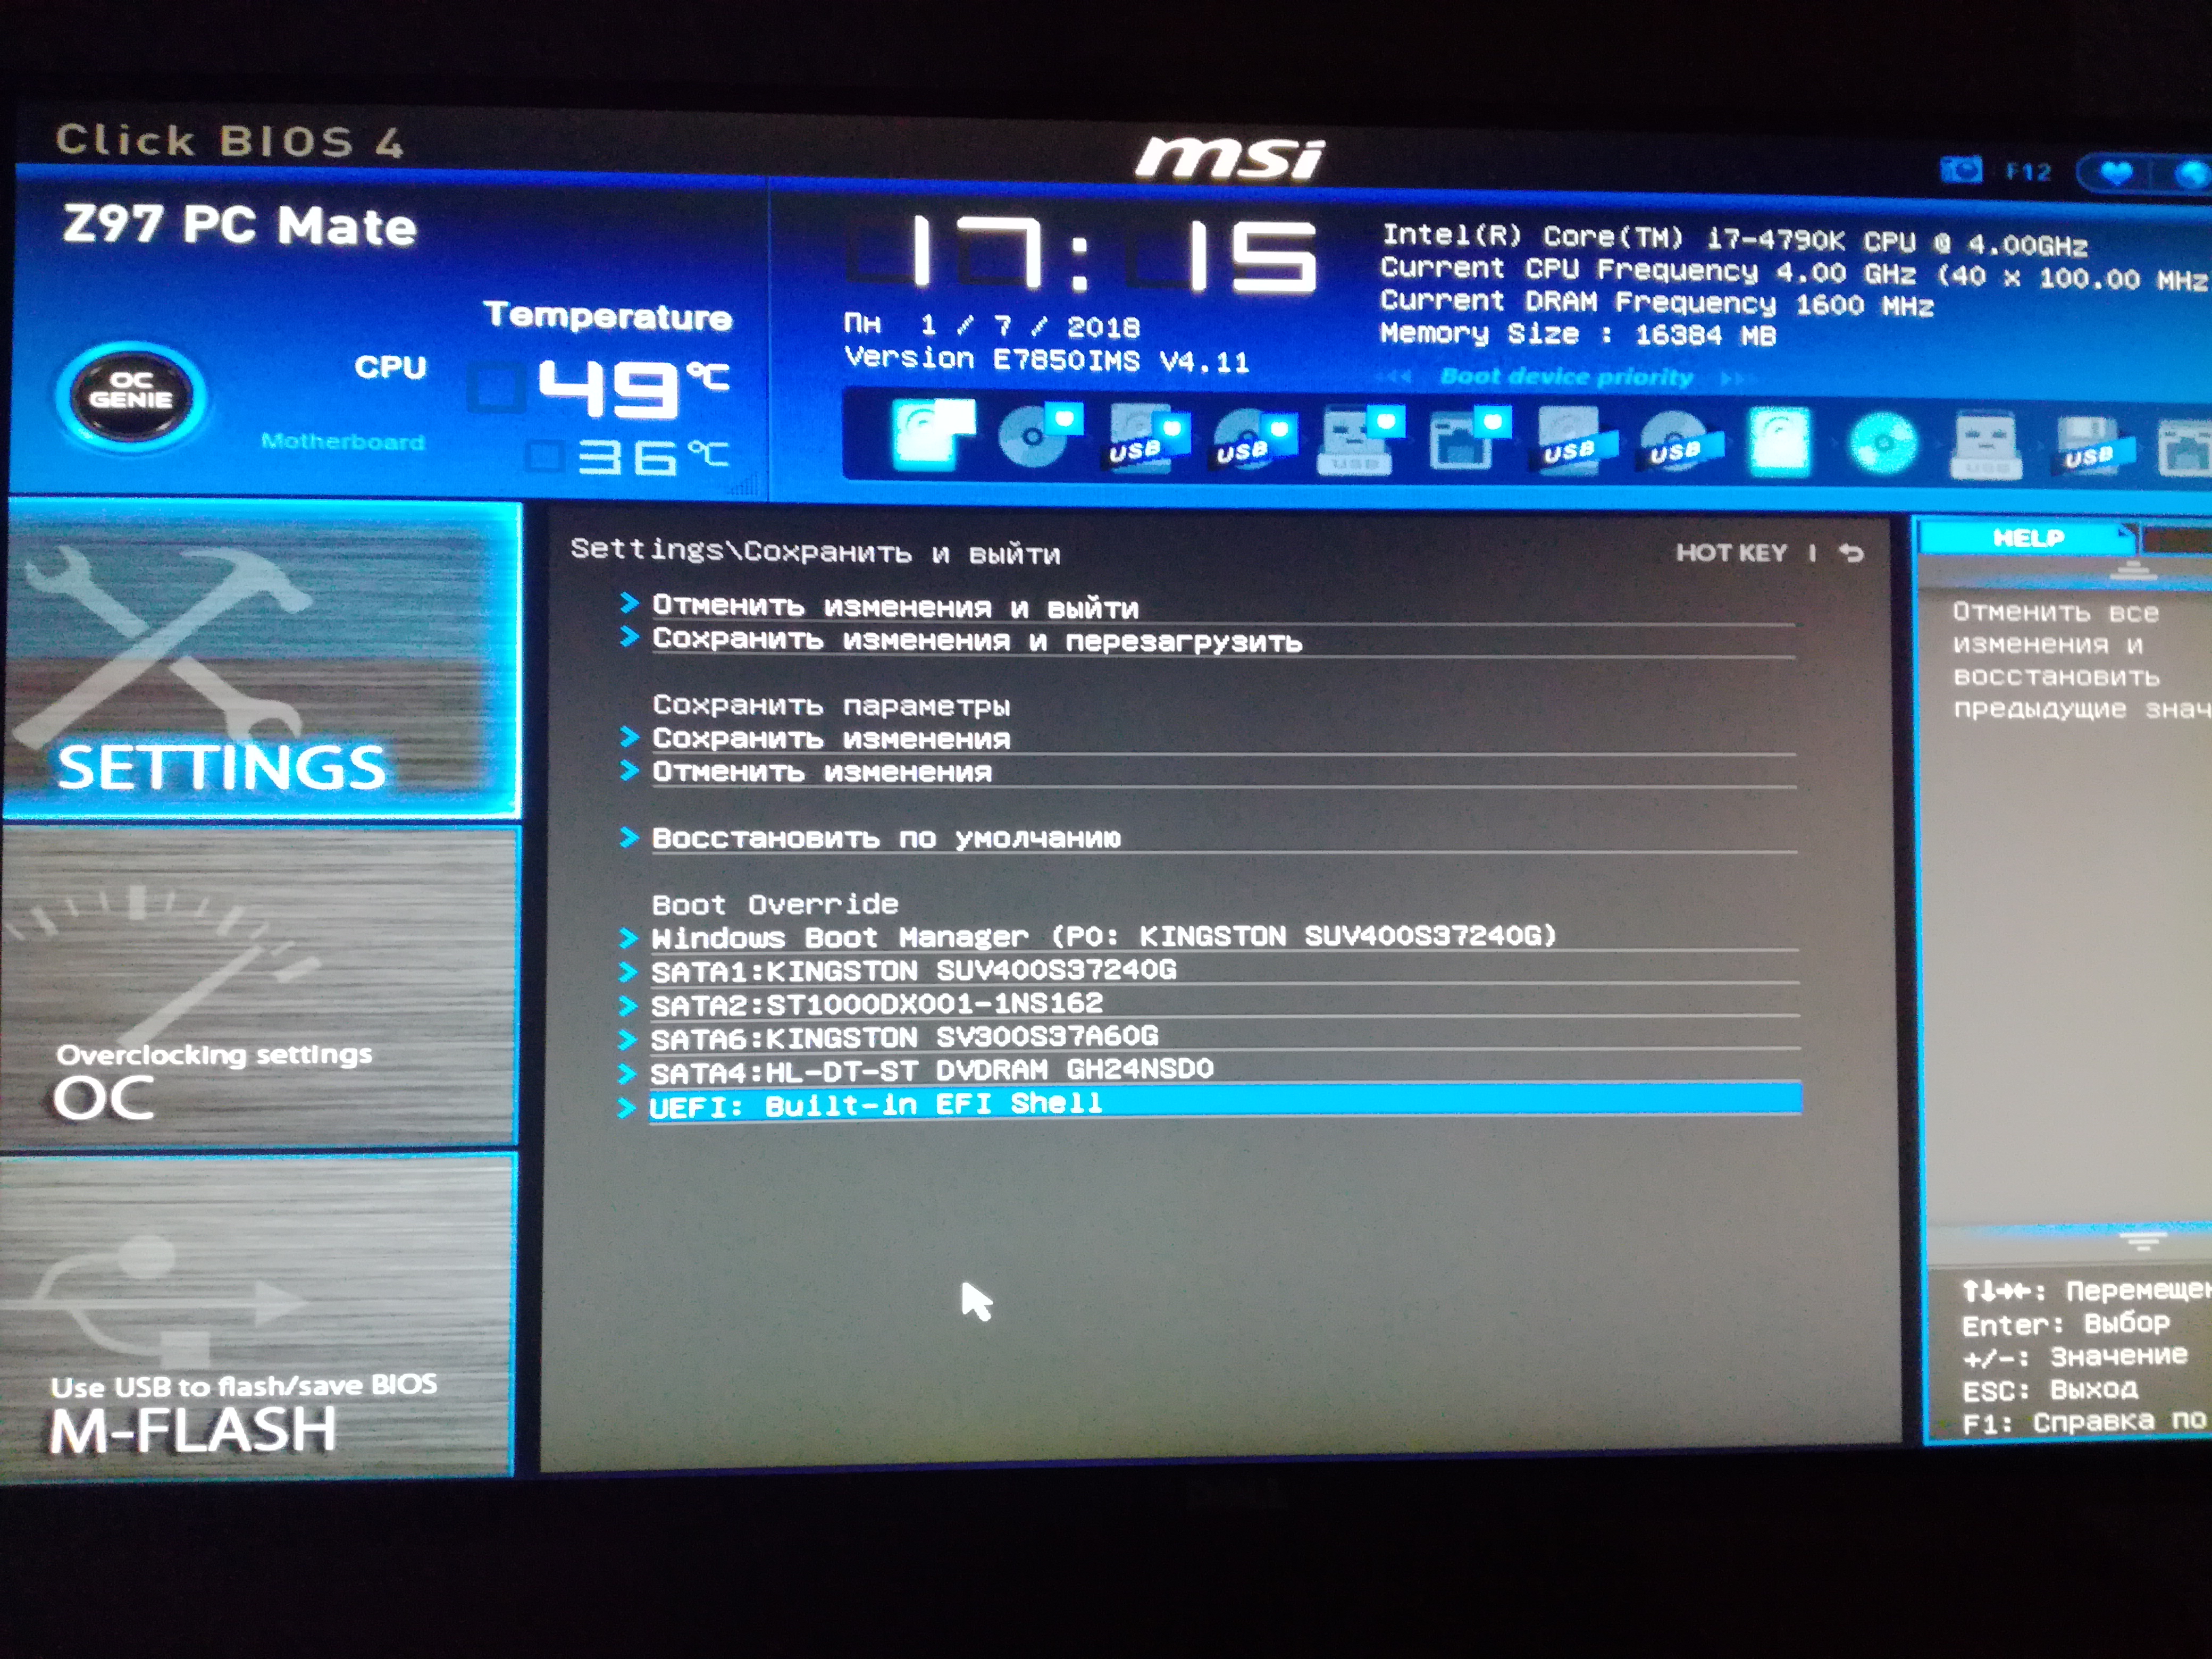Click the back arrow beside HOT KEY
Image resolution: width=2212 pixels, height=1659 pixels.
pos(1851,553)
